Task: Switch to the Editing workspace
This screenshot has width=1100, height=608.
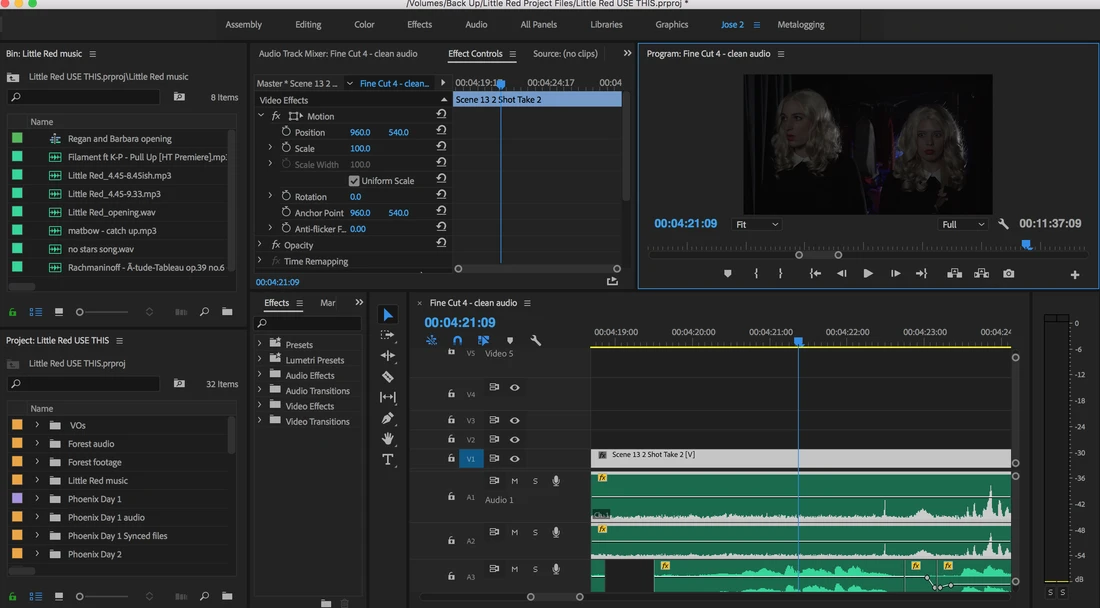Action: [x=308, y=25]
